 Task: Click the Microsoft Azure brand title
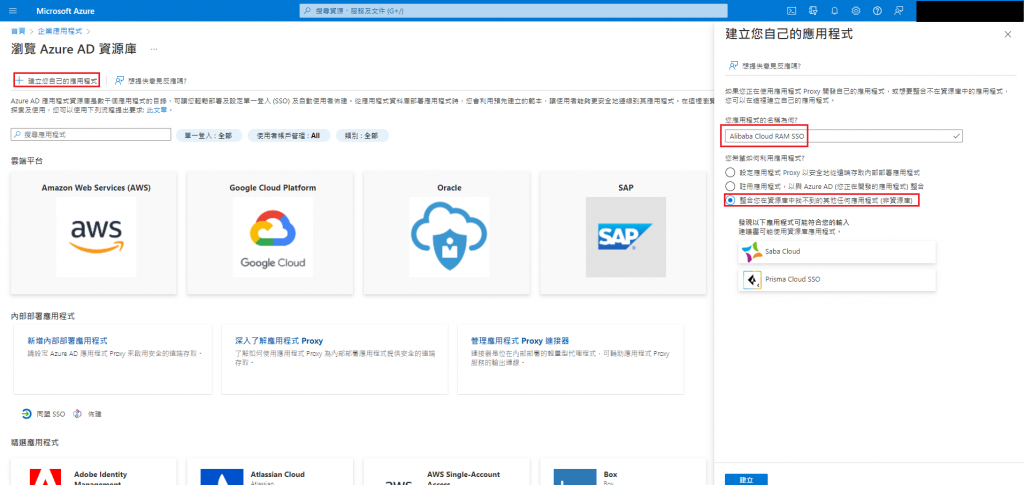65,11
